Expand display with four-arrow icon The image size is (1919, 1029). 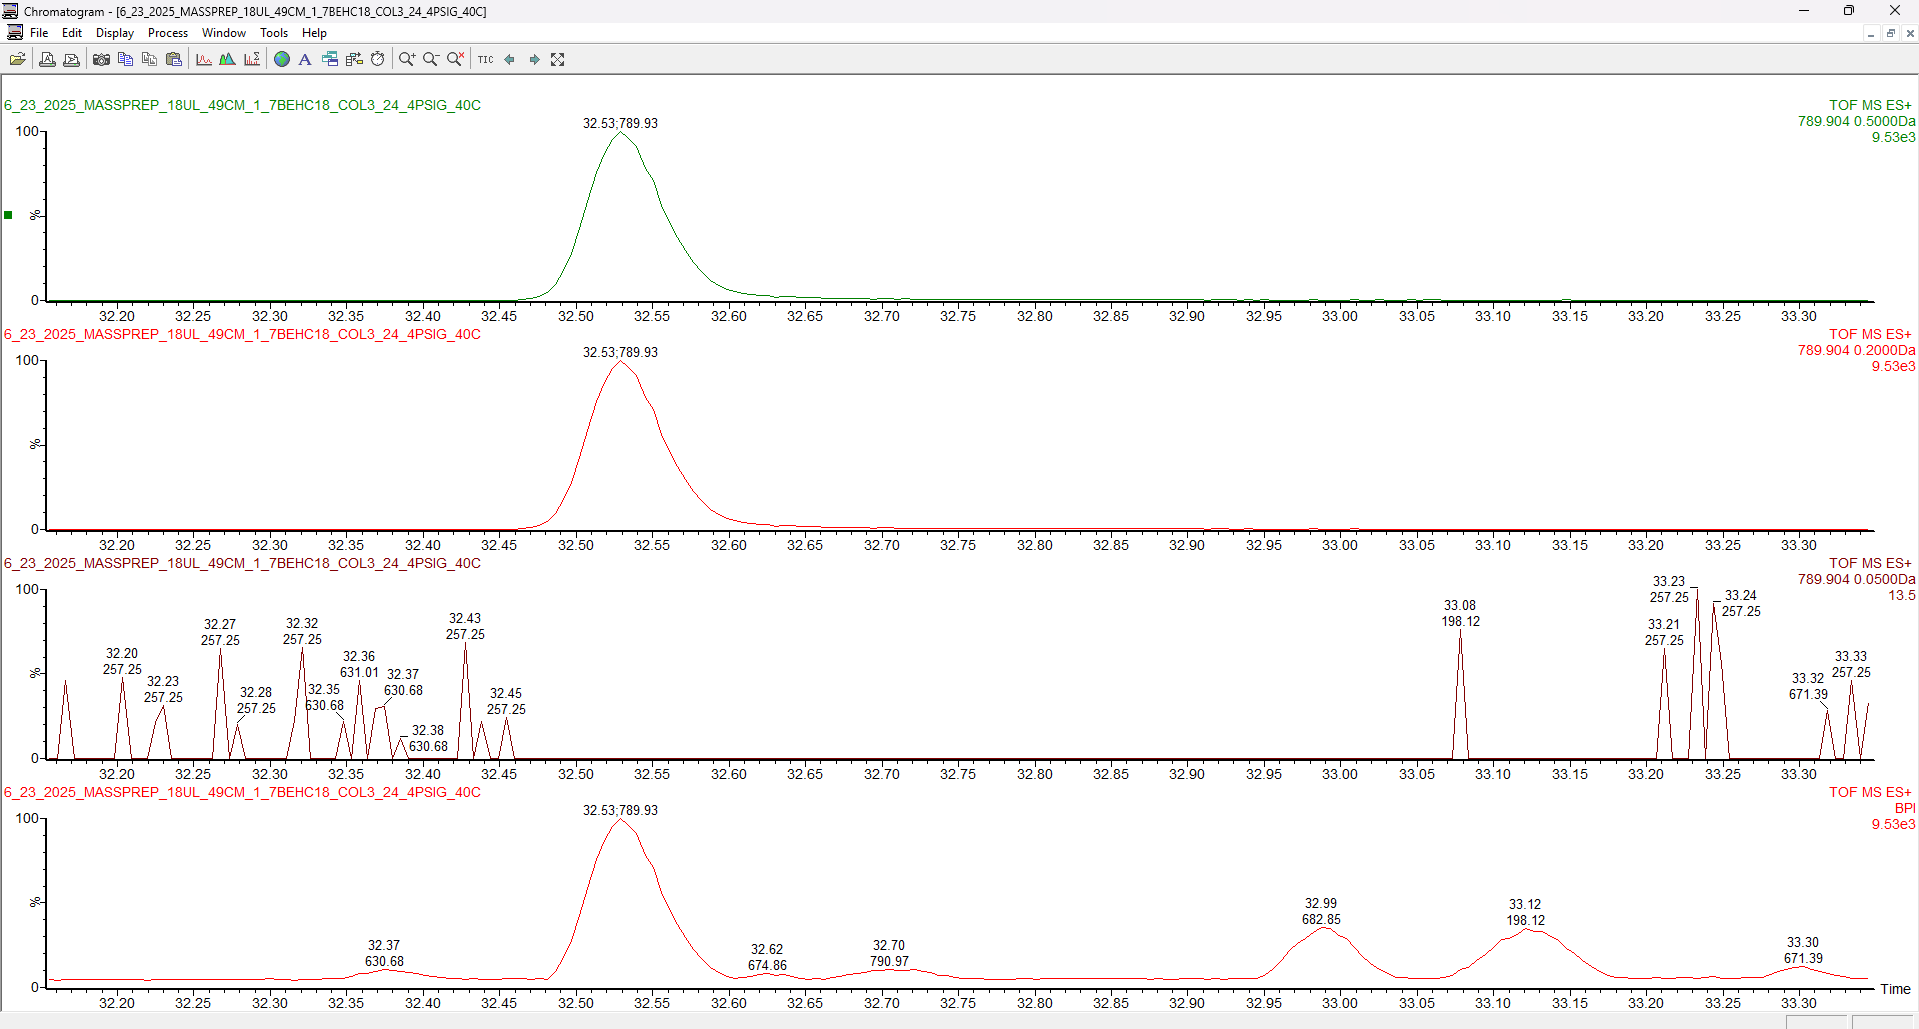(558, 59)
